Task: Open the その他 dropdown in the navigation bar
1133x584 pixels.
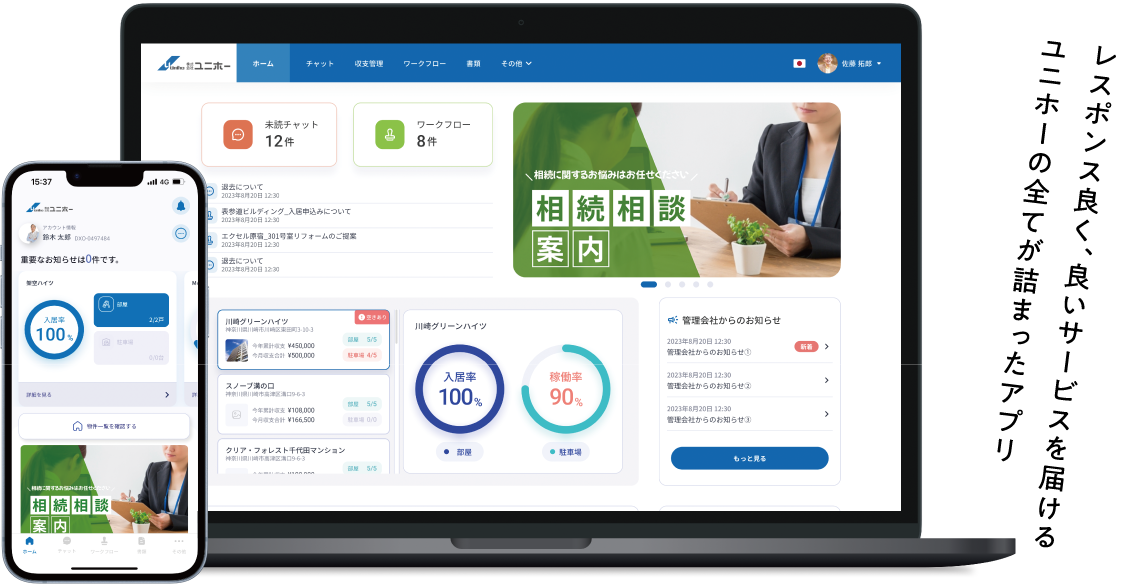Action: (516, 63)
